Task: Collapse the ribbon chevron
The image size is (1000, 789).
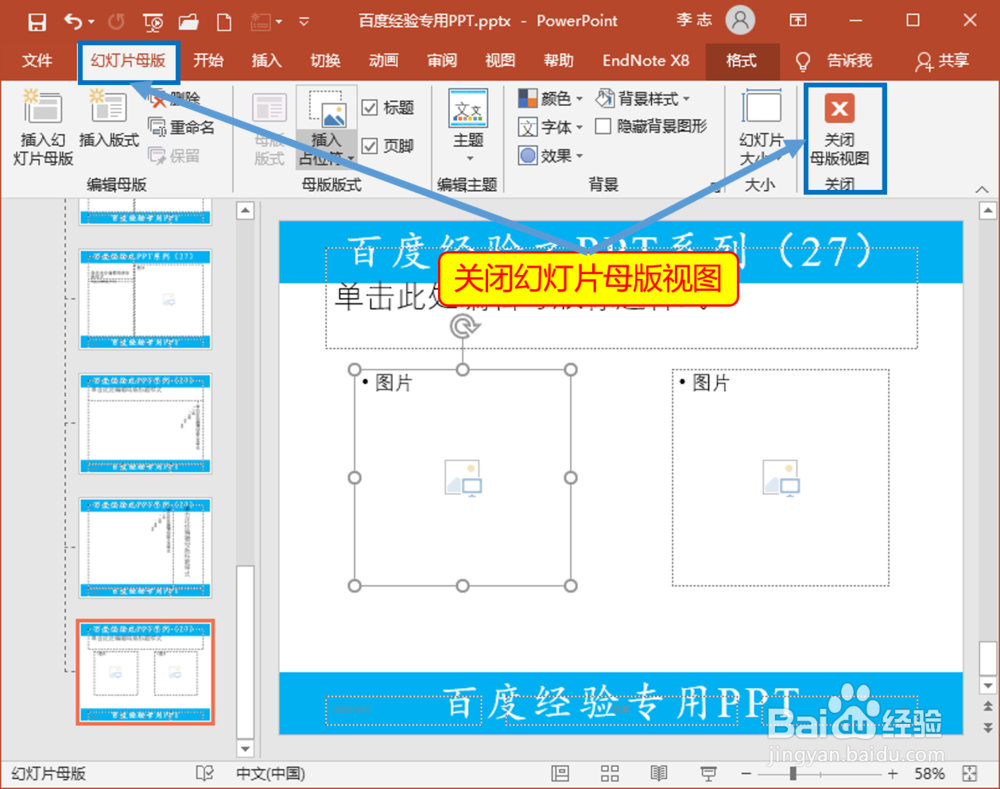Action: pos(982,189)
